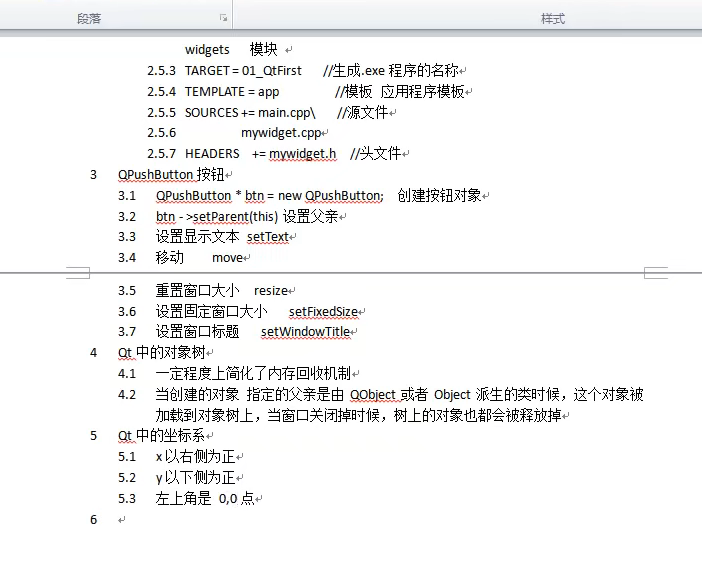Click the line 'y 以下侧为正'
Screen dimensions: 702x585
click(x=196, y=478)
